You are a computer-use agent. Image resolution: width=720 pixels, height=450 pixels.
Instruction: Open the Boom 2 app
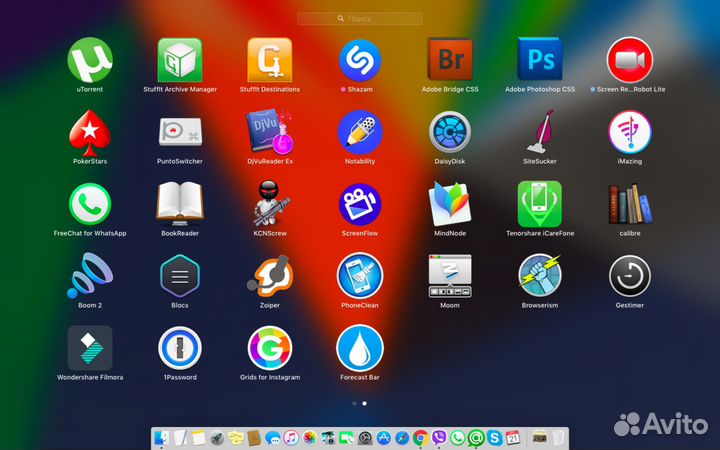pos(90,276)
